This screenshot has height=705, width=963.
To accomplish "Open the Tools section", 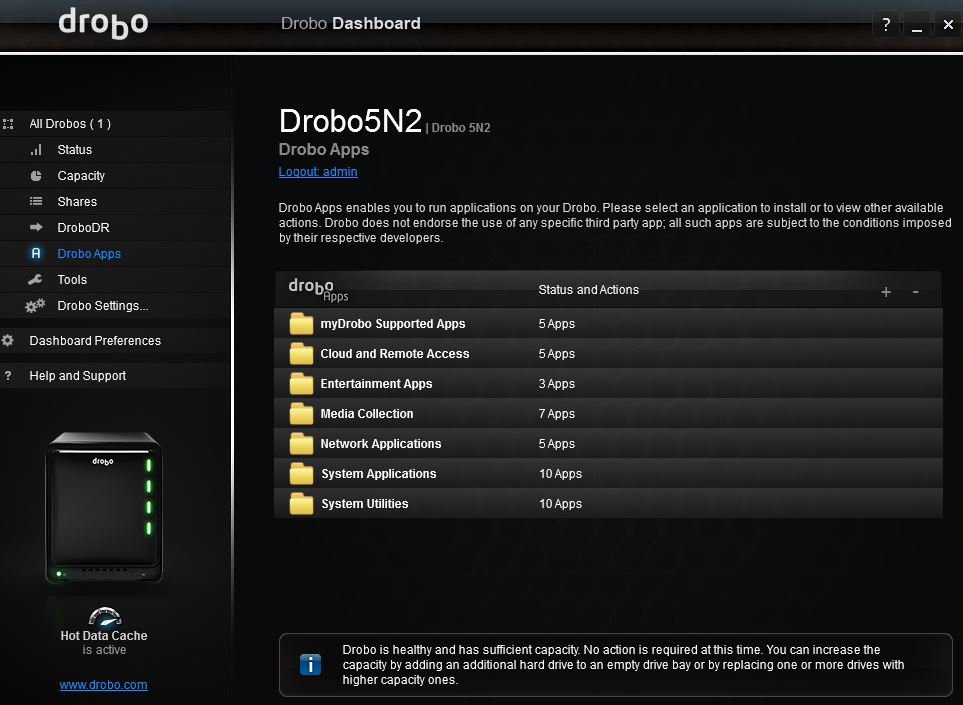I will [115, 279].
